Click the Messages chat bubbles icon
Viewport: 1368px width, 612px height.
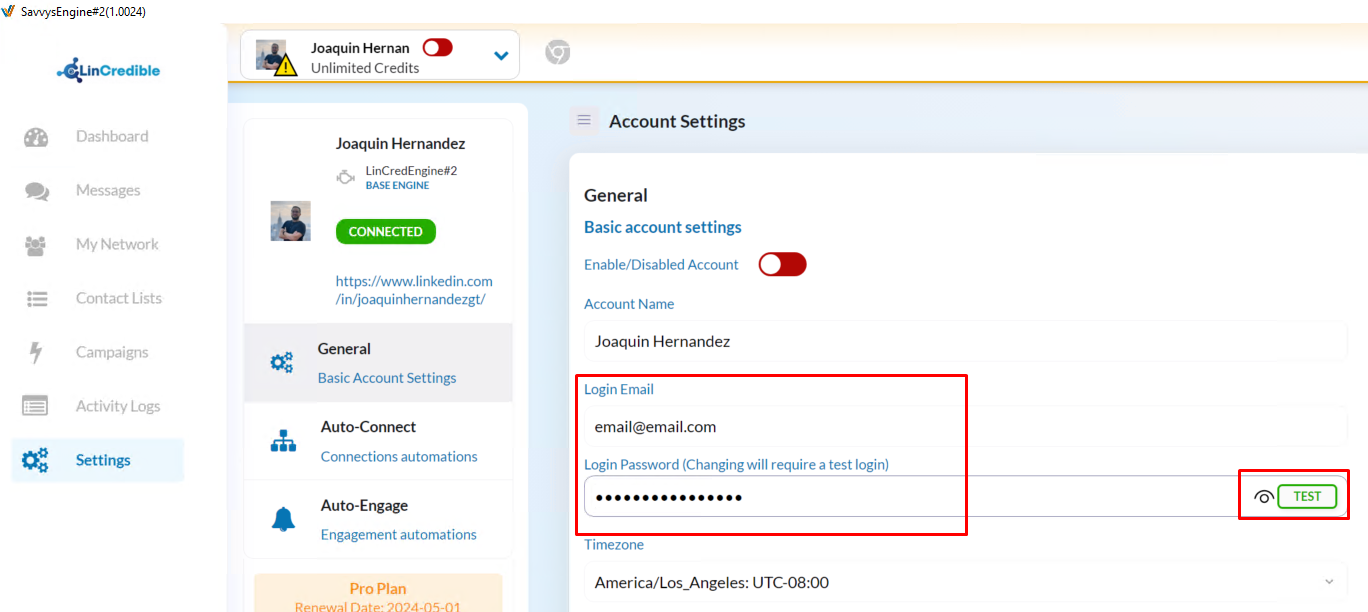37,191
